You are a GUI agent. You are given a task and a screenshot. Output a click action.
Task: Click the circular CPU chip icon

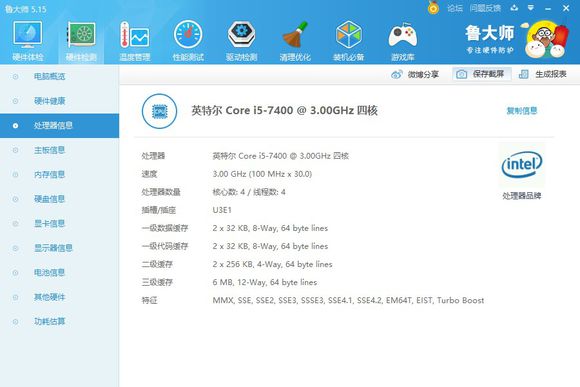click(x=159, y=111)
